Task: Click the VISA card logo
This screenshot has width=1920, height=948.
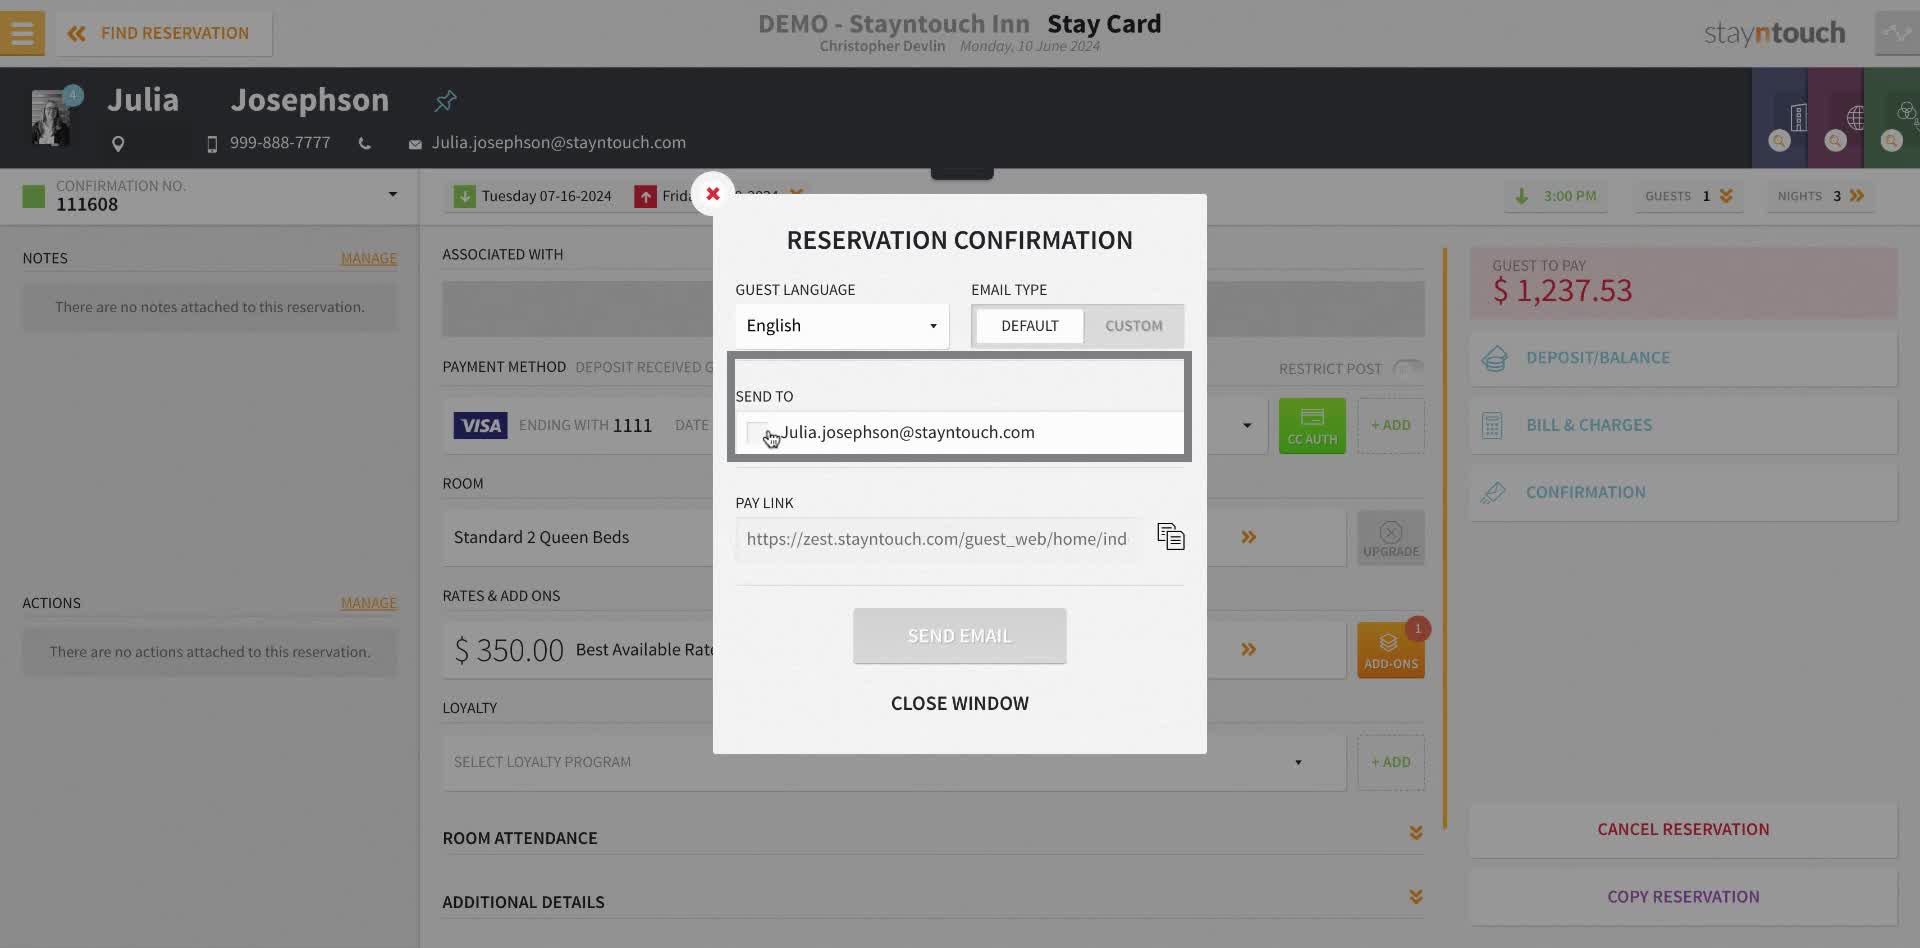Action: click(481, 426)
